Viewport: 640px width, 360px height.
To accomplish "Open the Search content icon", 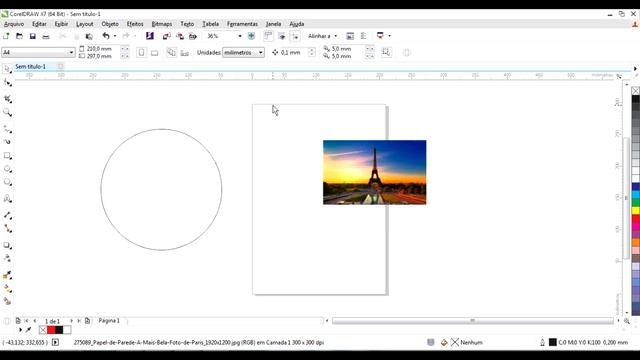I will click(x=150, y=36).
